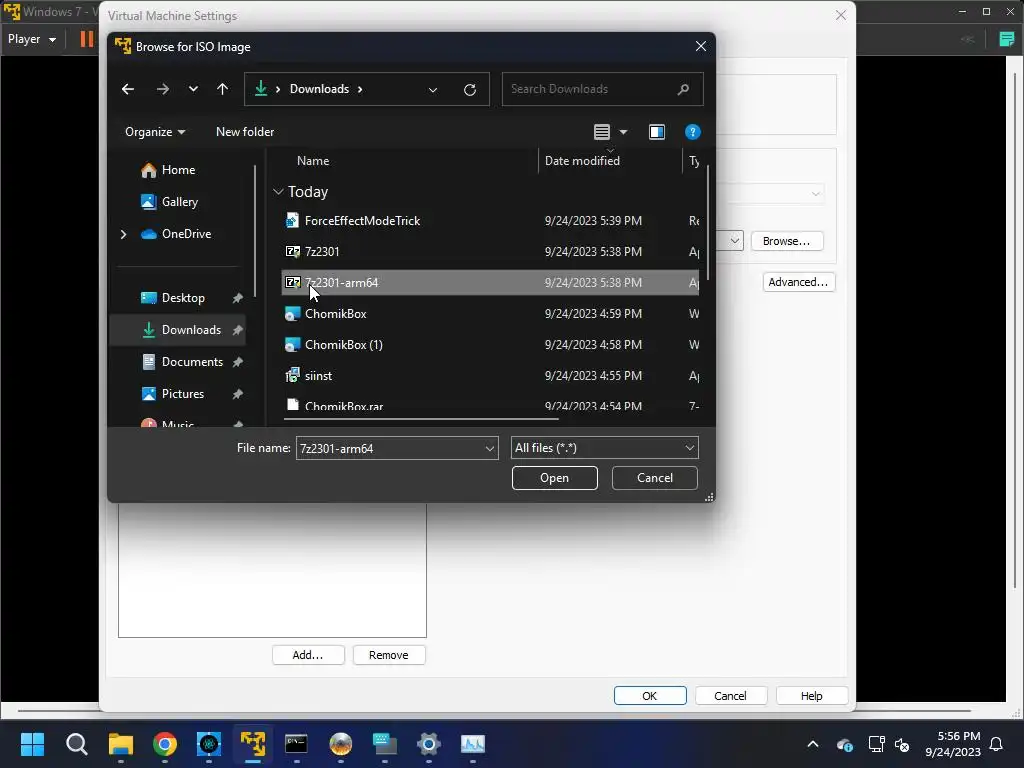This screenshot has height=768, width=1024.
Task: Click the file list vertical scrollbar
Action: point(708,222)
